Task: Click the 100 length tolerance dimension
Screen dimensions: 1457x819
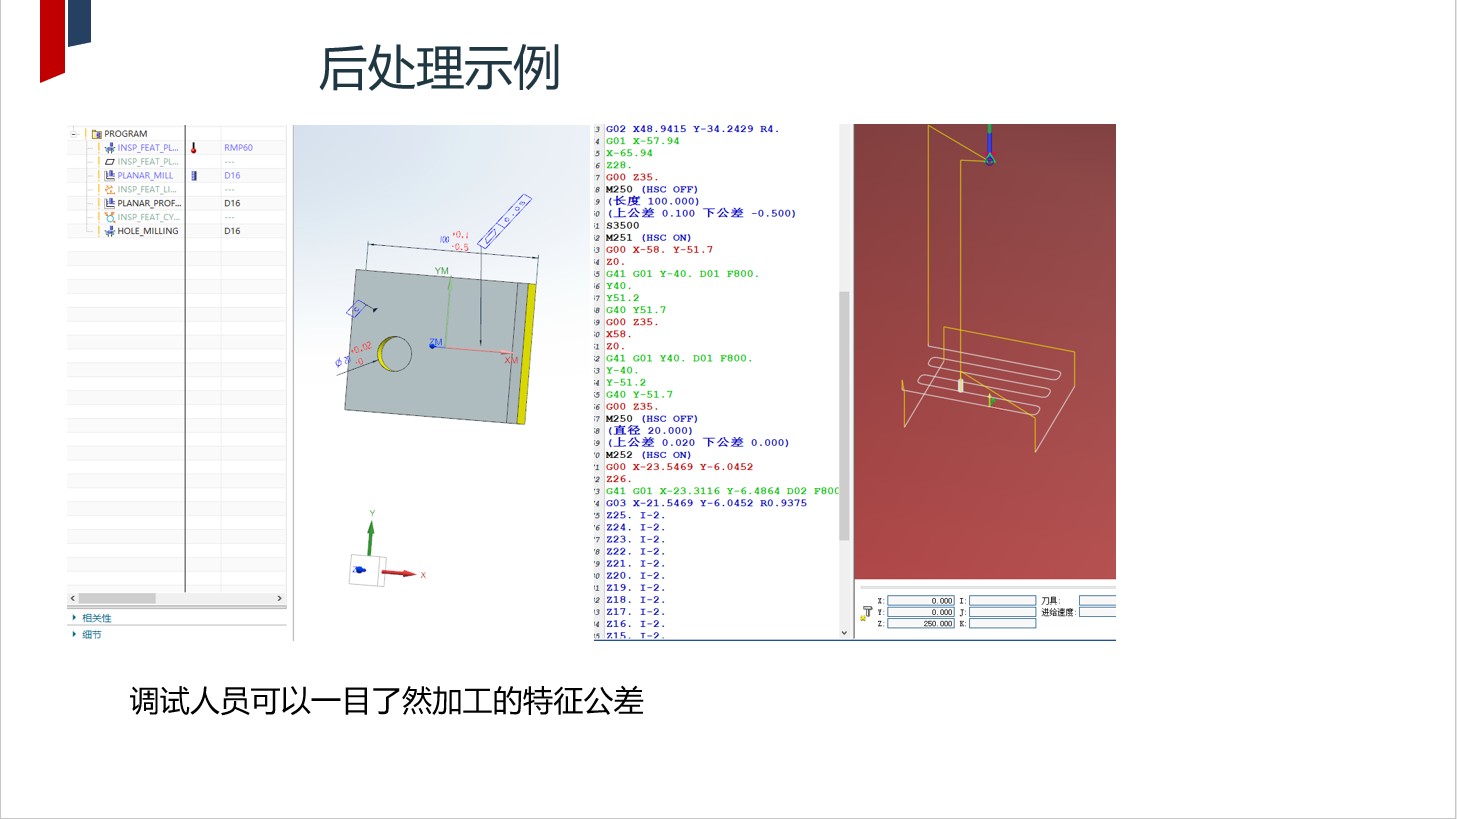Action: 453,241
